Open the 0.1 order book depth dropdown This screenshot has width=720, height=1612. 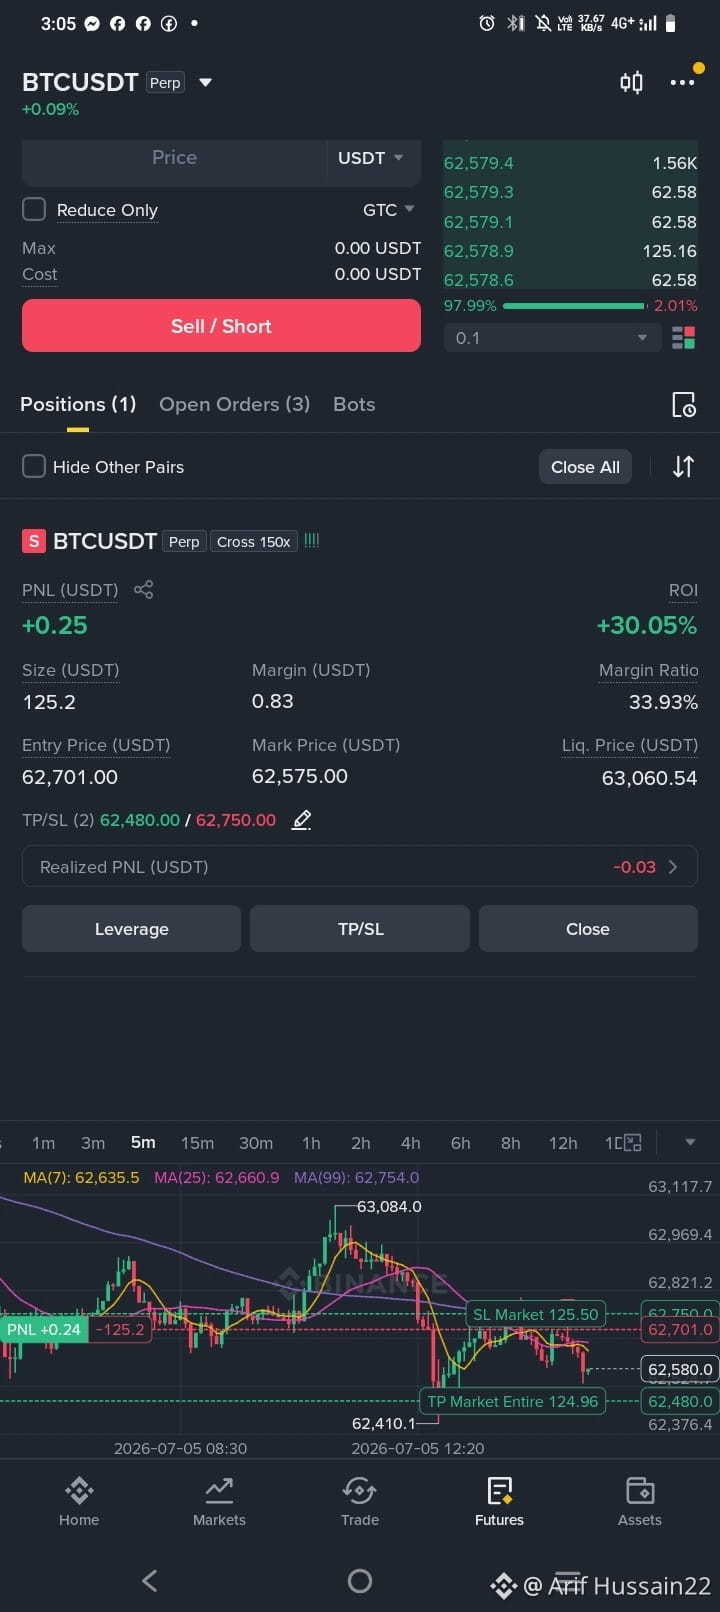pos(552,338)
